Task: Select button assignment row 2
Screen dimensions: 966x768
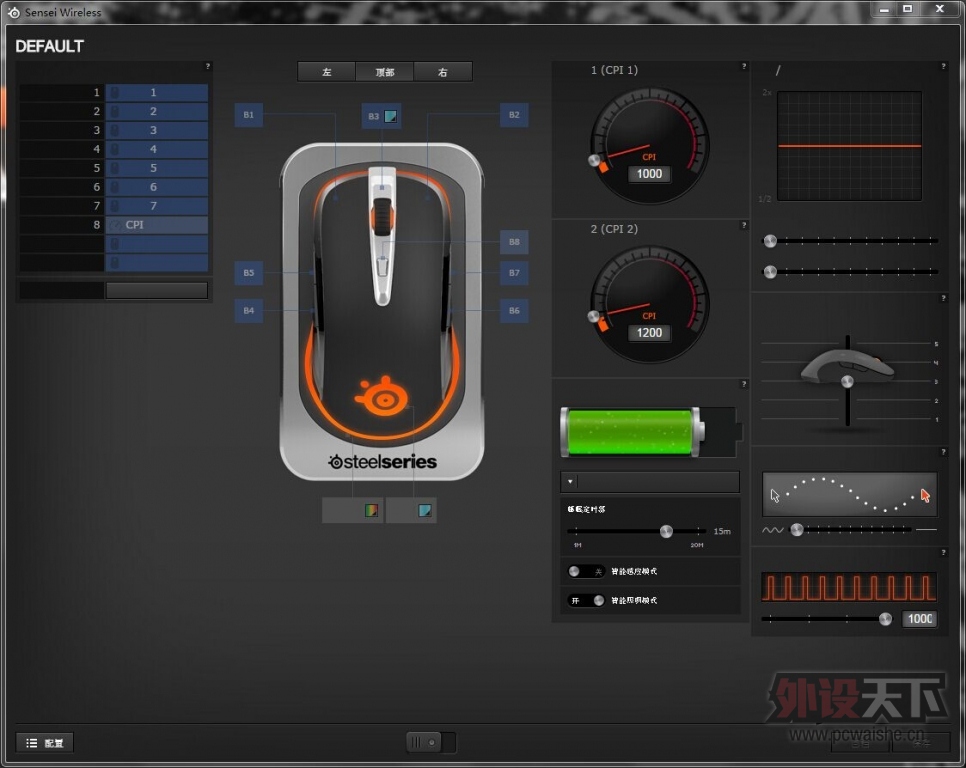Action: (156, 111)
